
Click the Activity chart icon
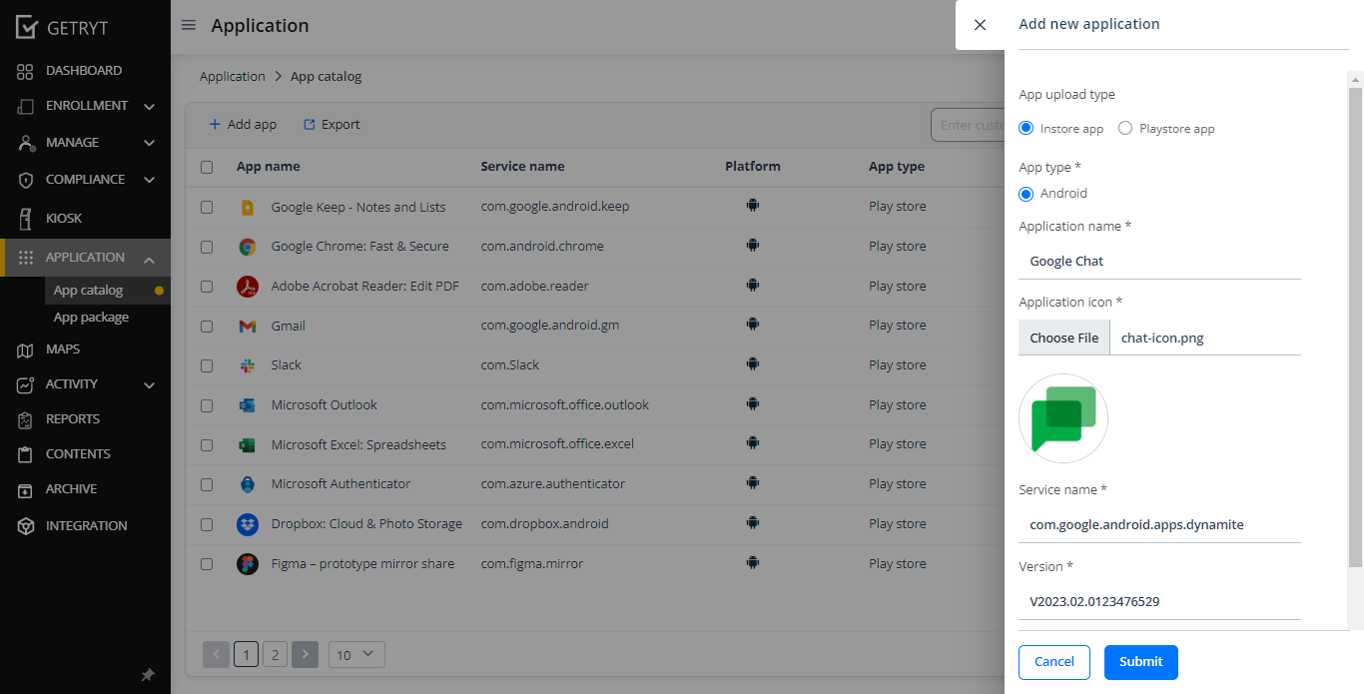click(x=26, y=384)
